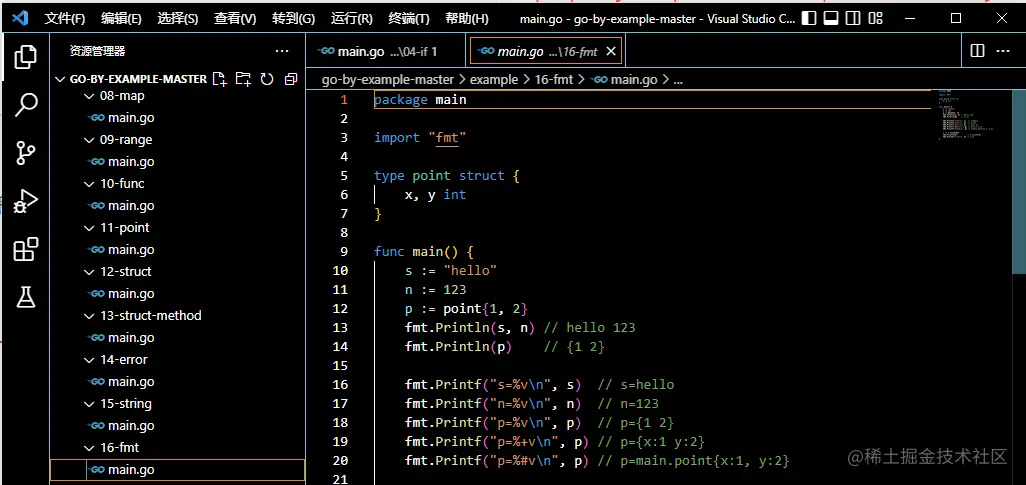The image size is (1026, 485).
Task: Open main.go under 10-func
Action: pos(177,206)
